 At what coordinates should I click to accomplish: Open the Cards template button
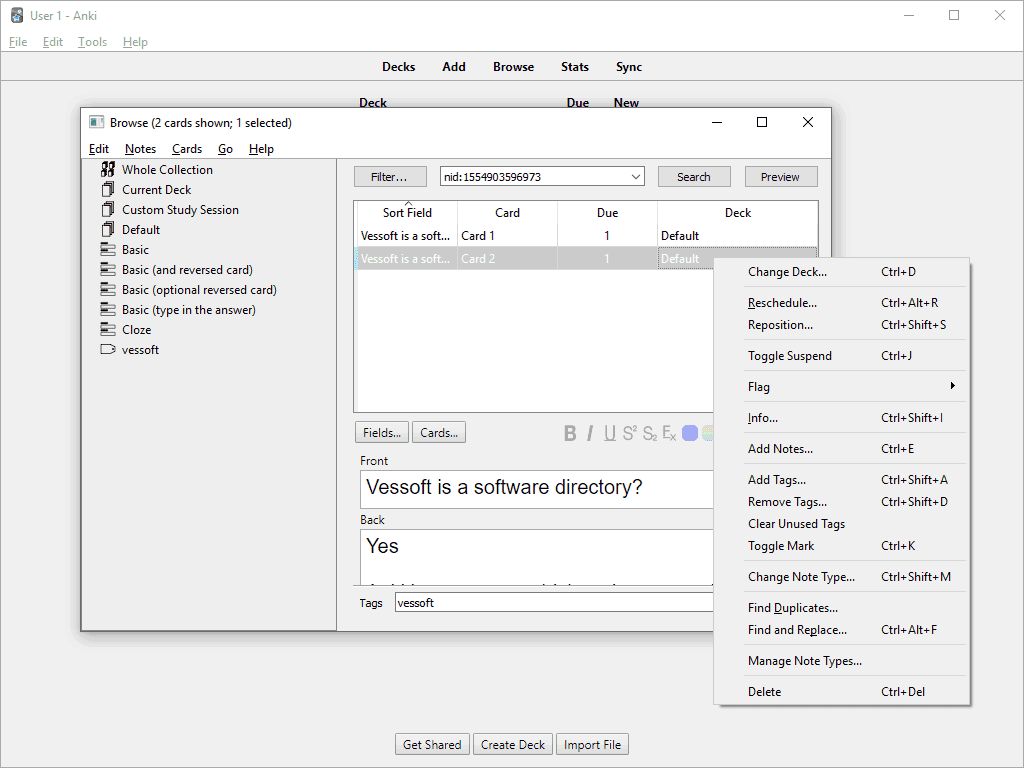439,432
